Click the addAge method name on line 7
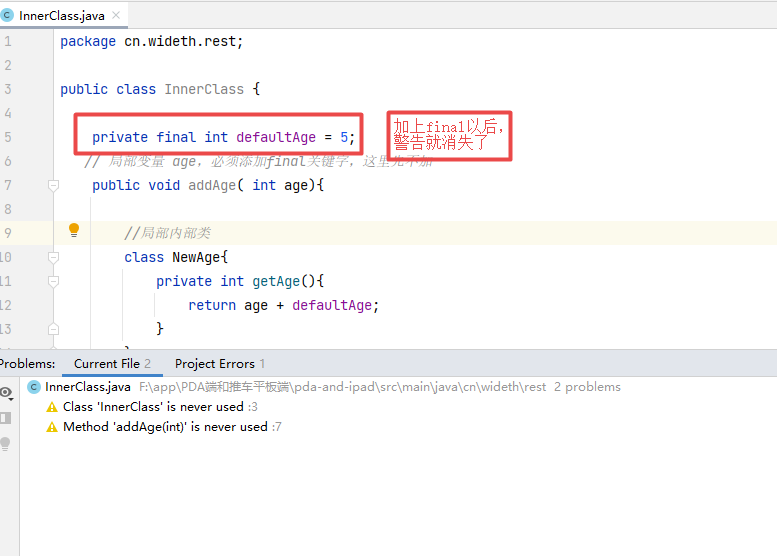Image resolution: width=777 pixels, height=556 pixels. point(212,185)
